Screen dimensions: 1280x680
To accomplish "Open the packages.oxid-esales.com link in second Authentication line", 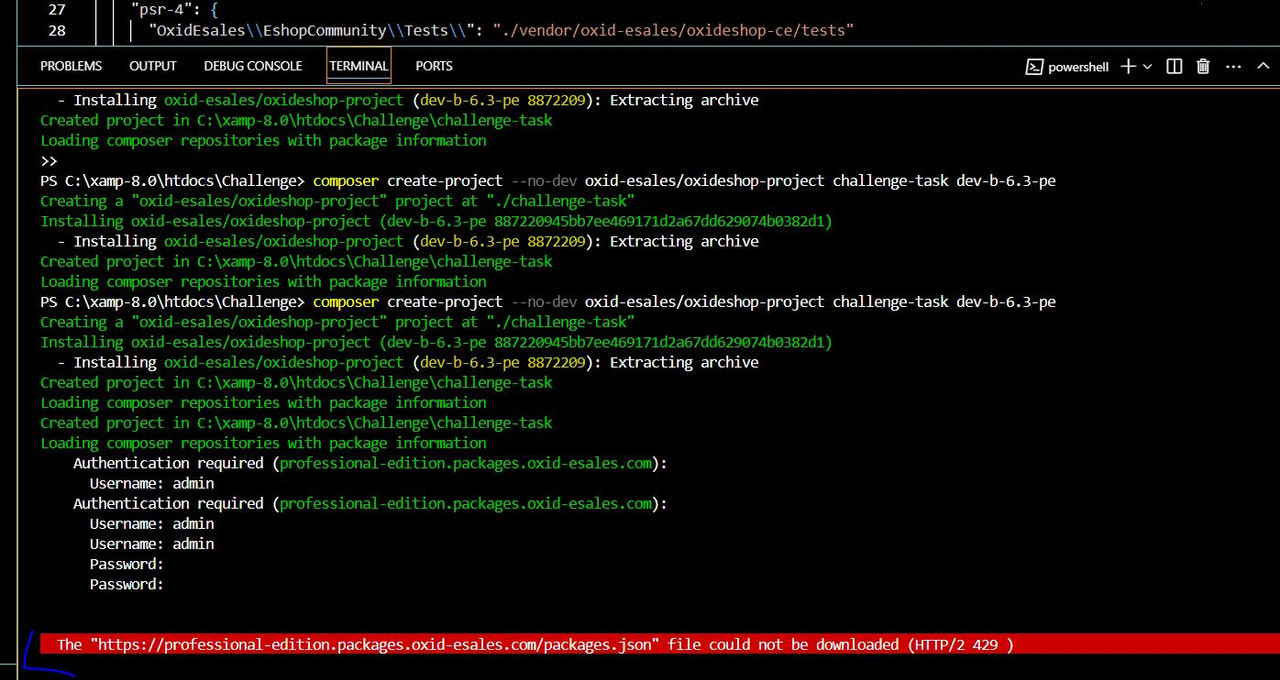I will click(x=466, y=503).
